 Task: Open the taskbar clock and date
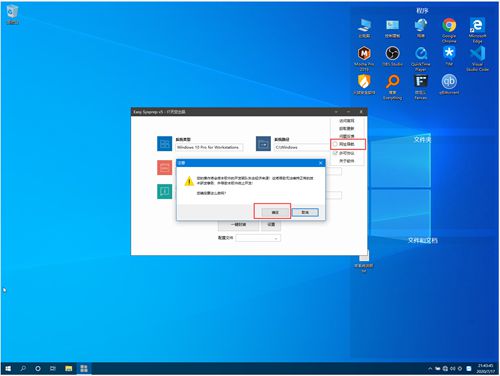[486, 368]
